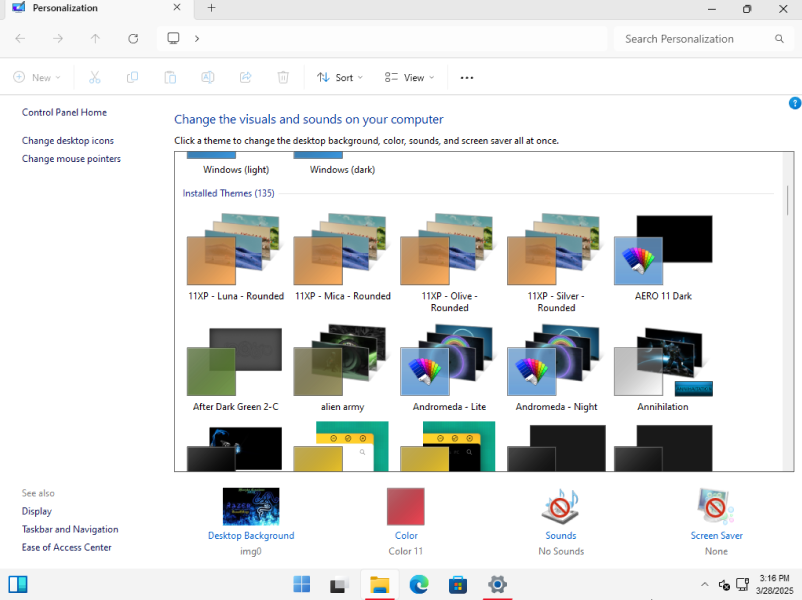Click the taskbar clock showing 3:16 PM
The image size is (802, 600).
click(x=774, y=584)
